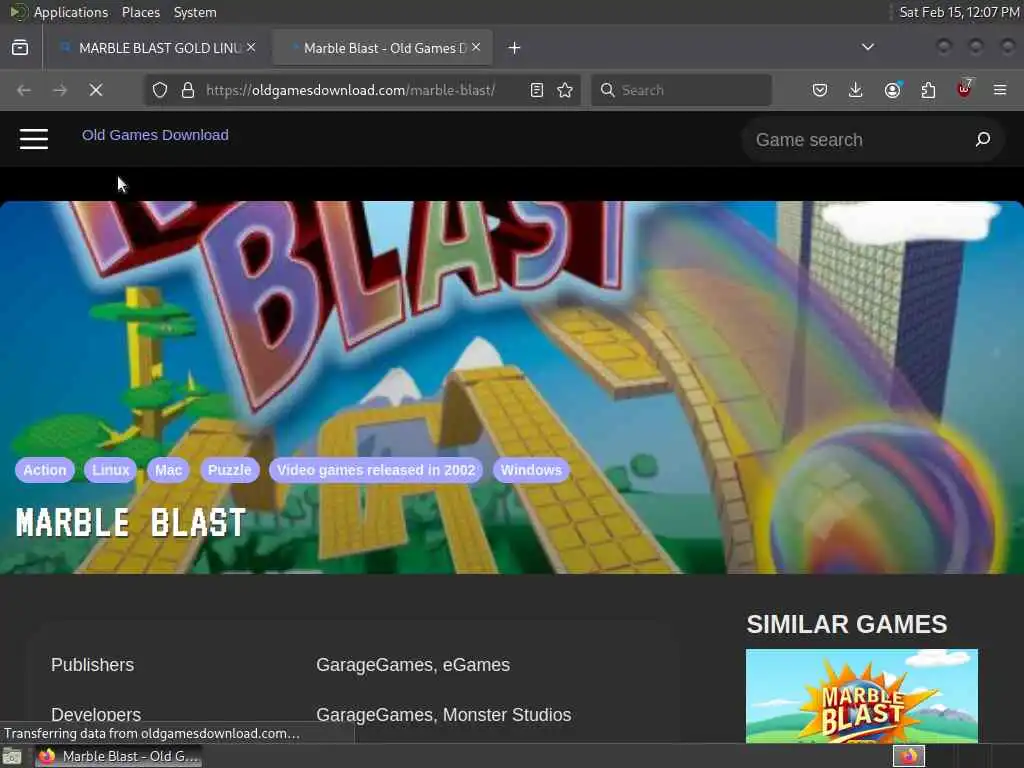
Task: Bookmark this page with star icon
Action: (565, 90)
